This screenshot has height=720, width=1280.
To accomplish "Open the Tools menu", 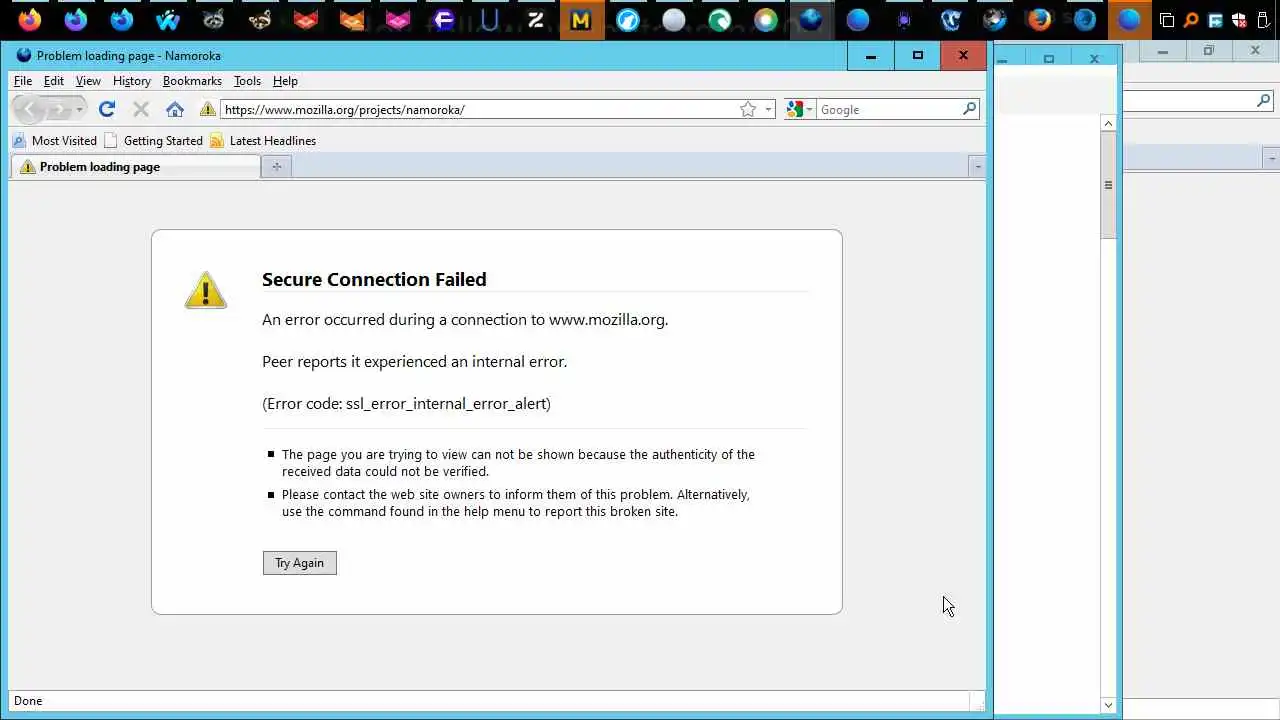I will (247, 81).
